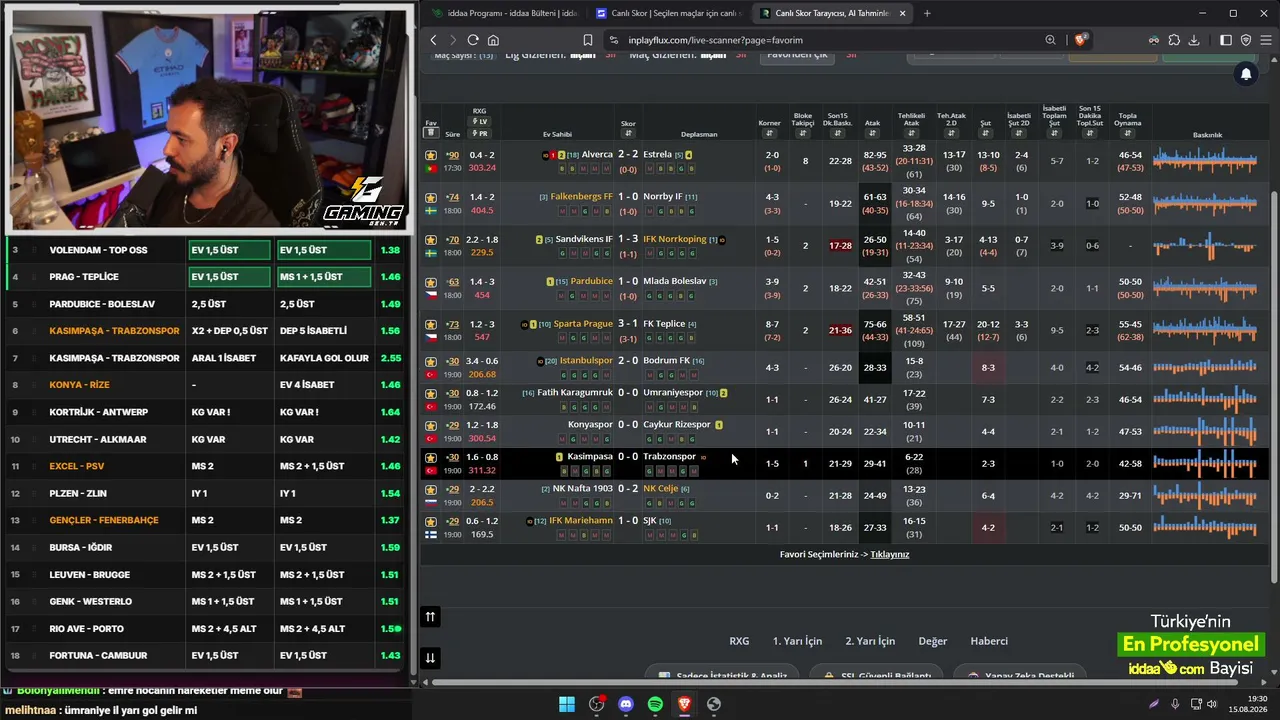Jump to page bottom with double-down arrows
This screenshot has height=720, width=1280.
pyautogui.click(x=430, y=658)
